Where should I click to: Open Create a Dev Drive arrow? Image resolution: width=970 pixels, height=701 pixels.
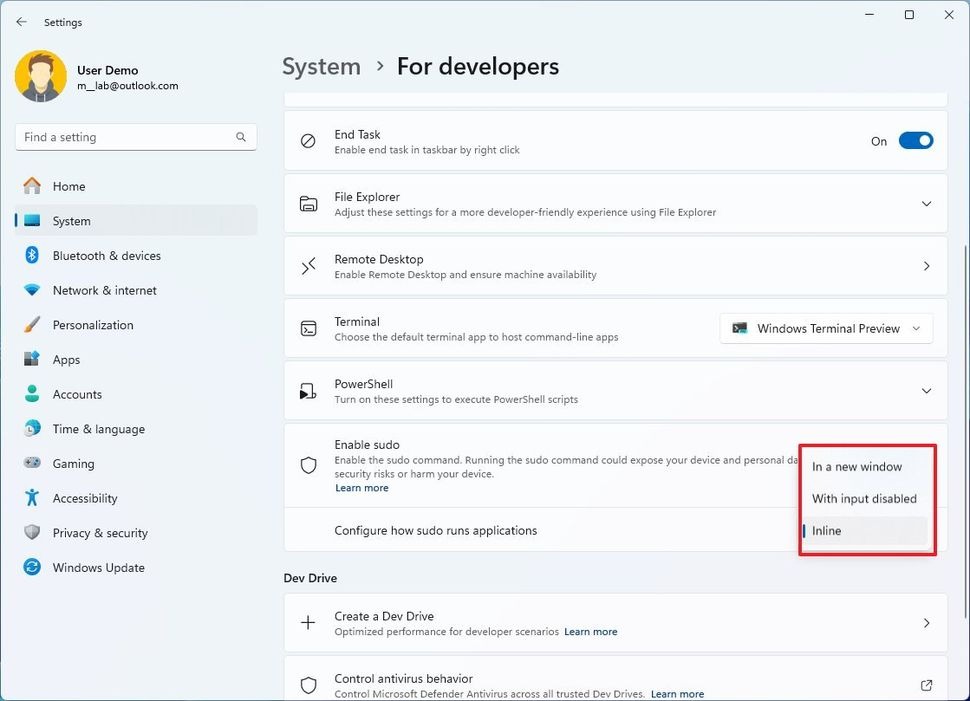click(x=926, y=623)
